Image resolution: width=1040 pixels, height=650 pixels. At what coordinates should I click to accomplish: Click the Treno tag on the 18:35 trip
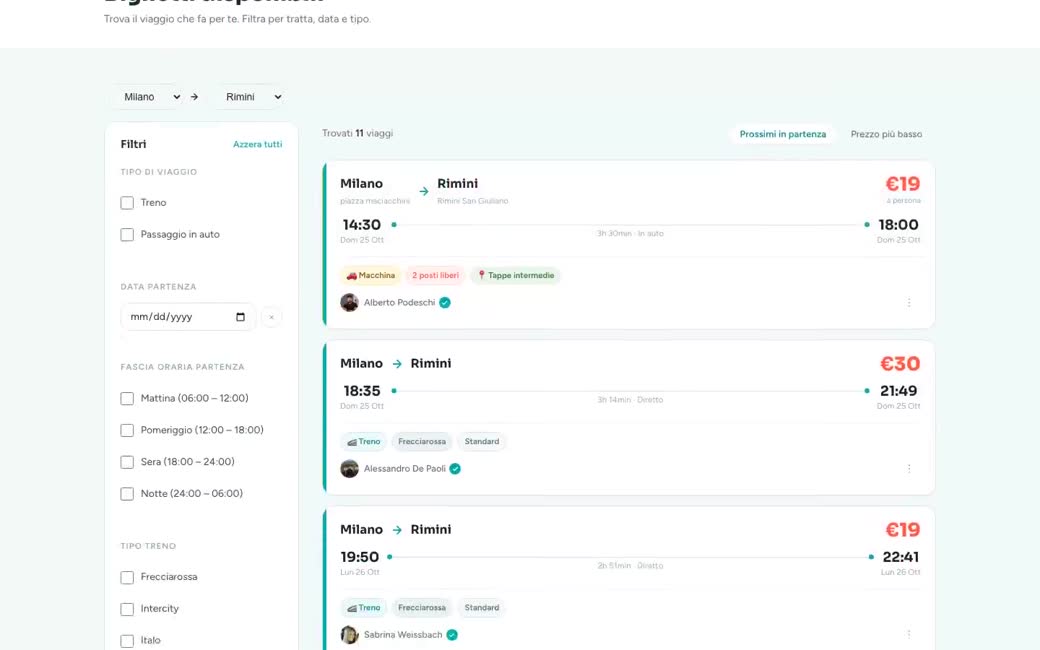pos(363,441)
